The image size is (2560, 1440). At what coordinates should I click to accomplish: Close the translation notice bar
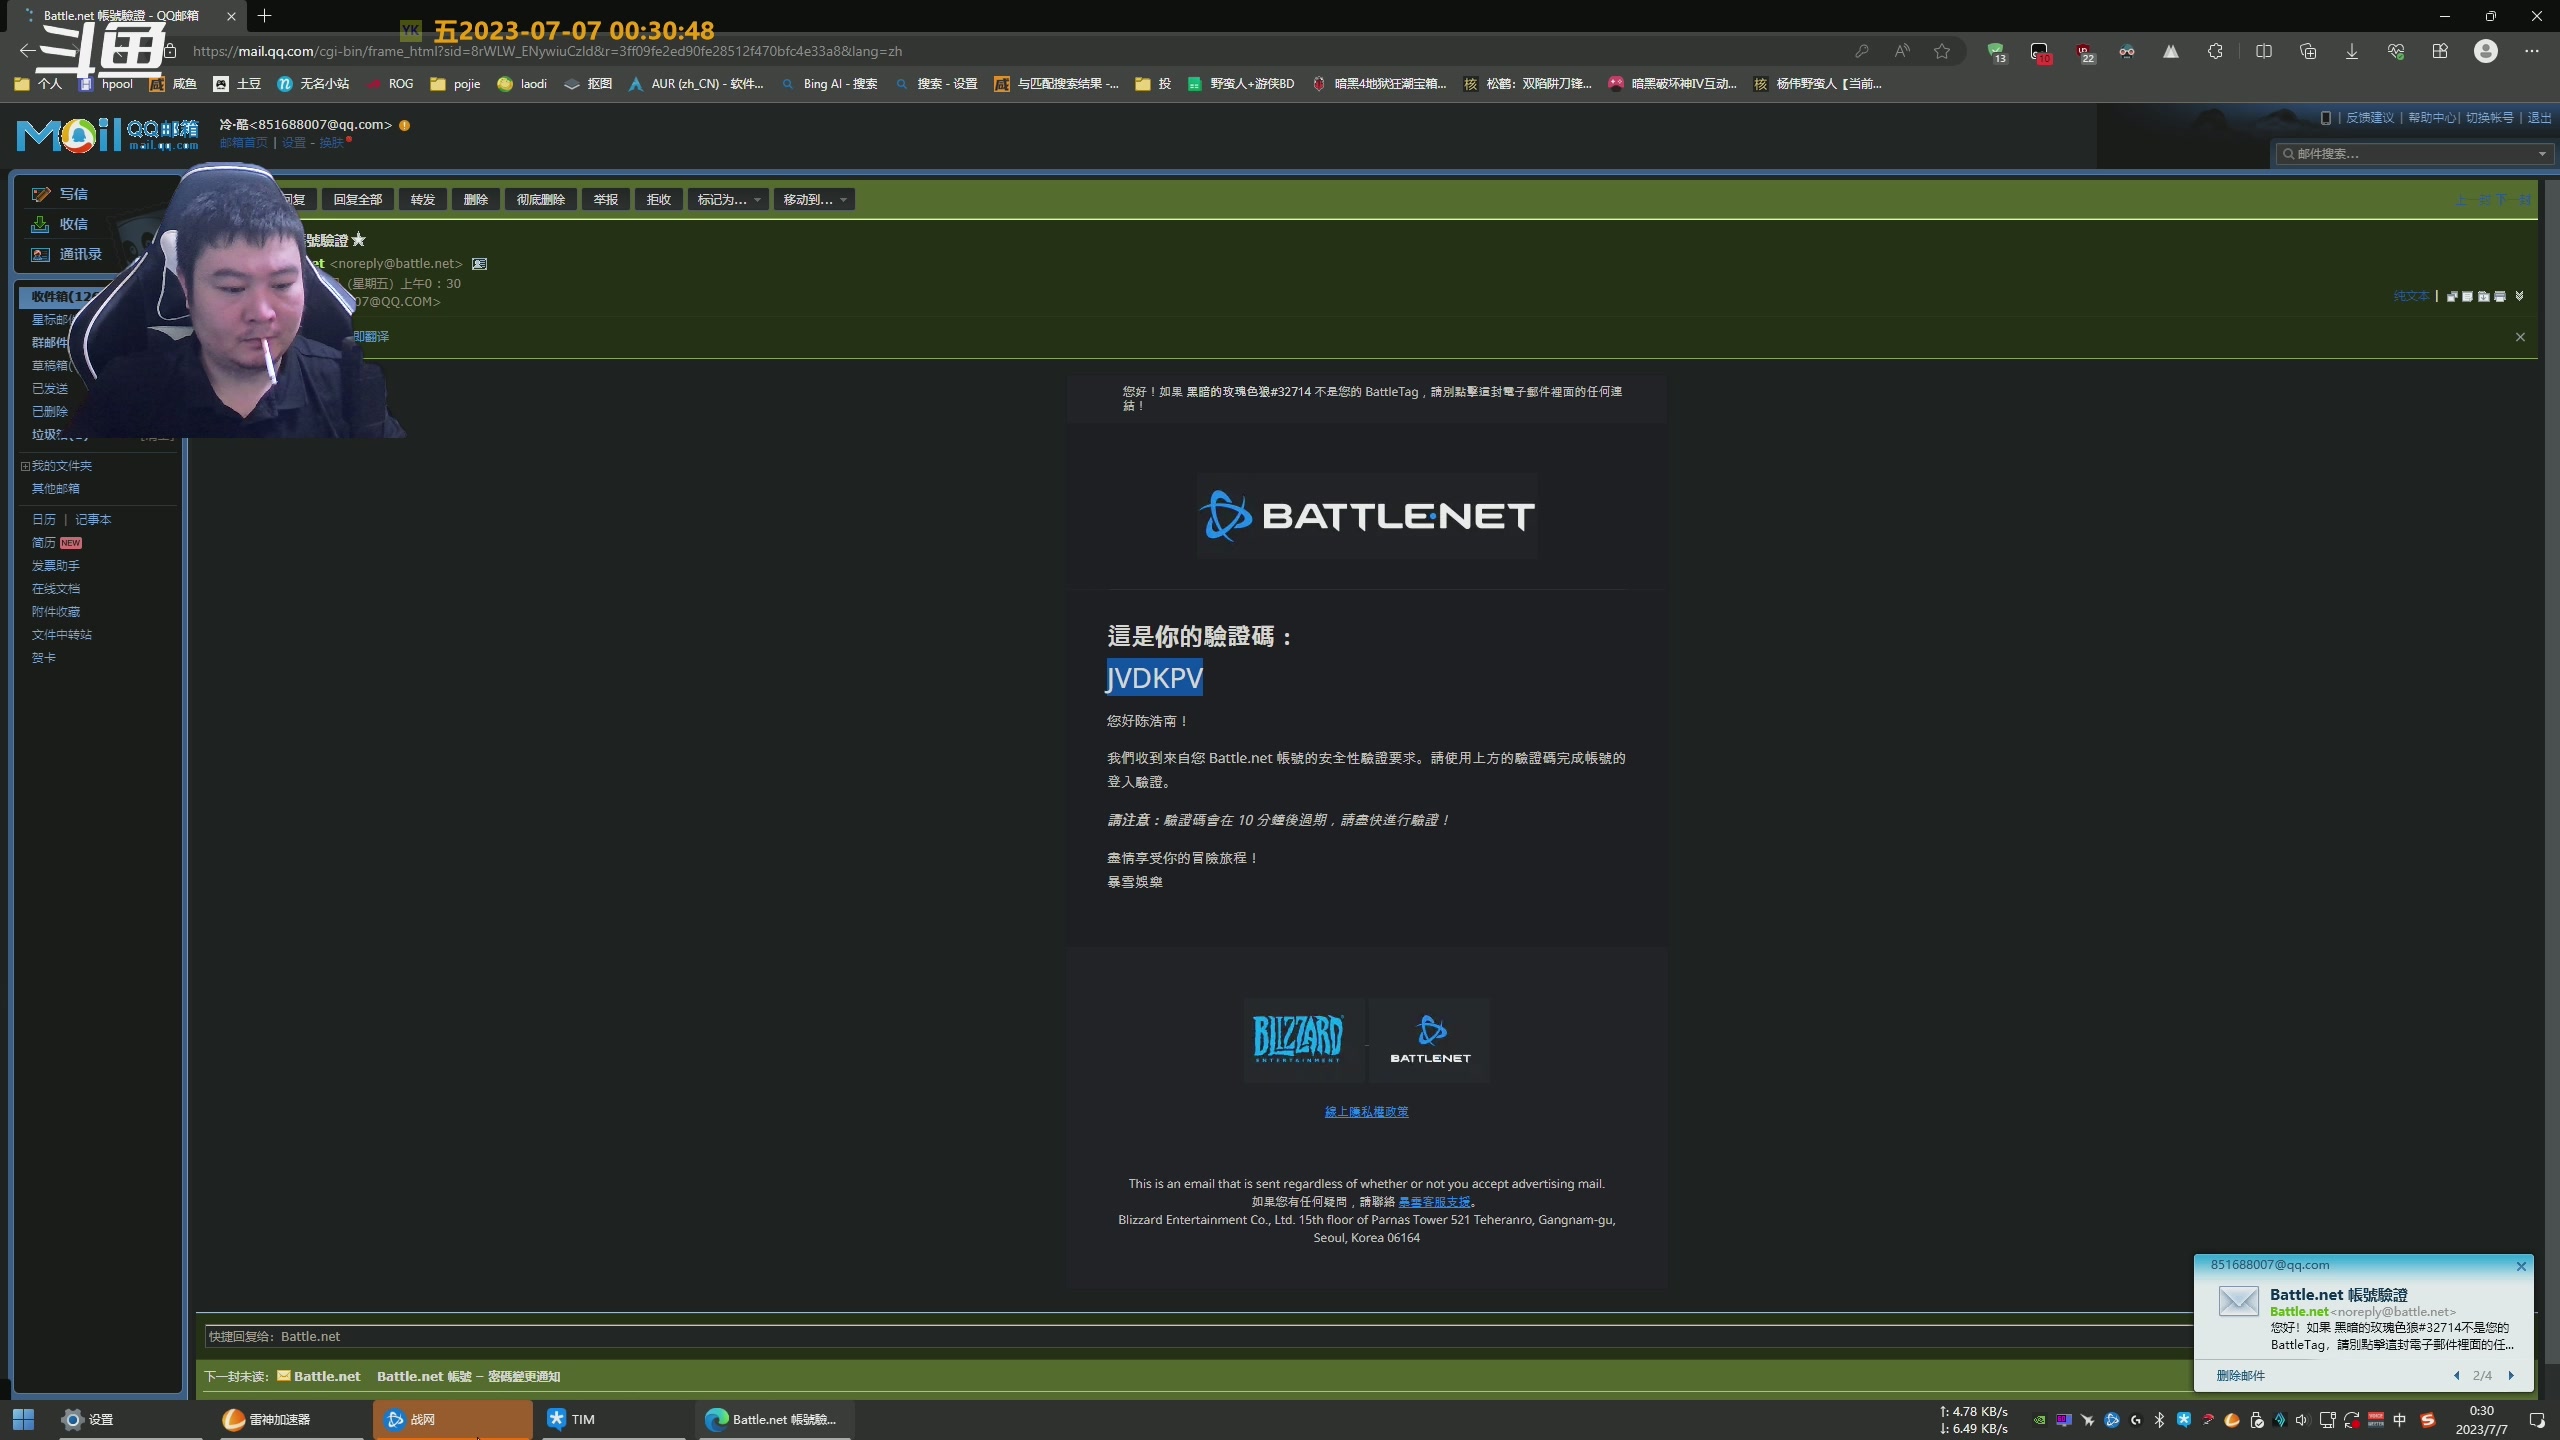tap(2520, 337)
